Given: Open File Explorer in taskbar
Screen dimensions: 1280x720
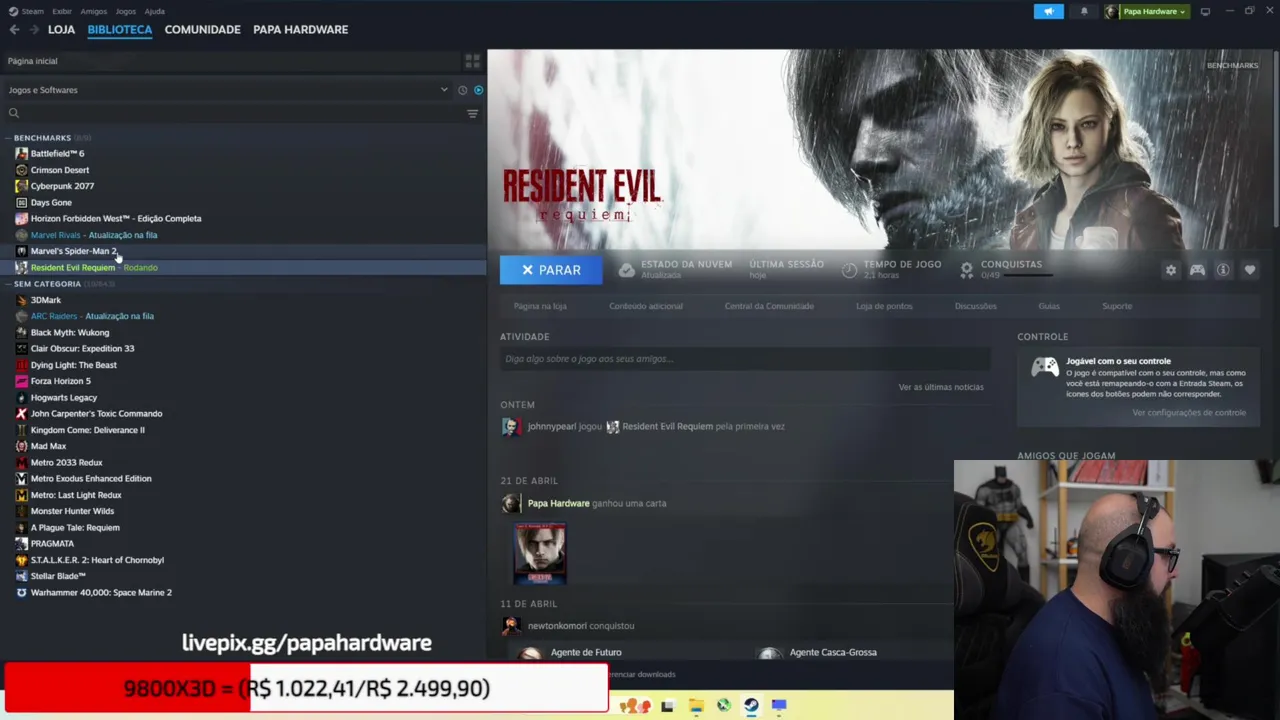Looking at the screenshot, I should coord(696,705).
